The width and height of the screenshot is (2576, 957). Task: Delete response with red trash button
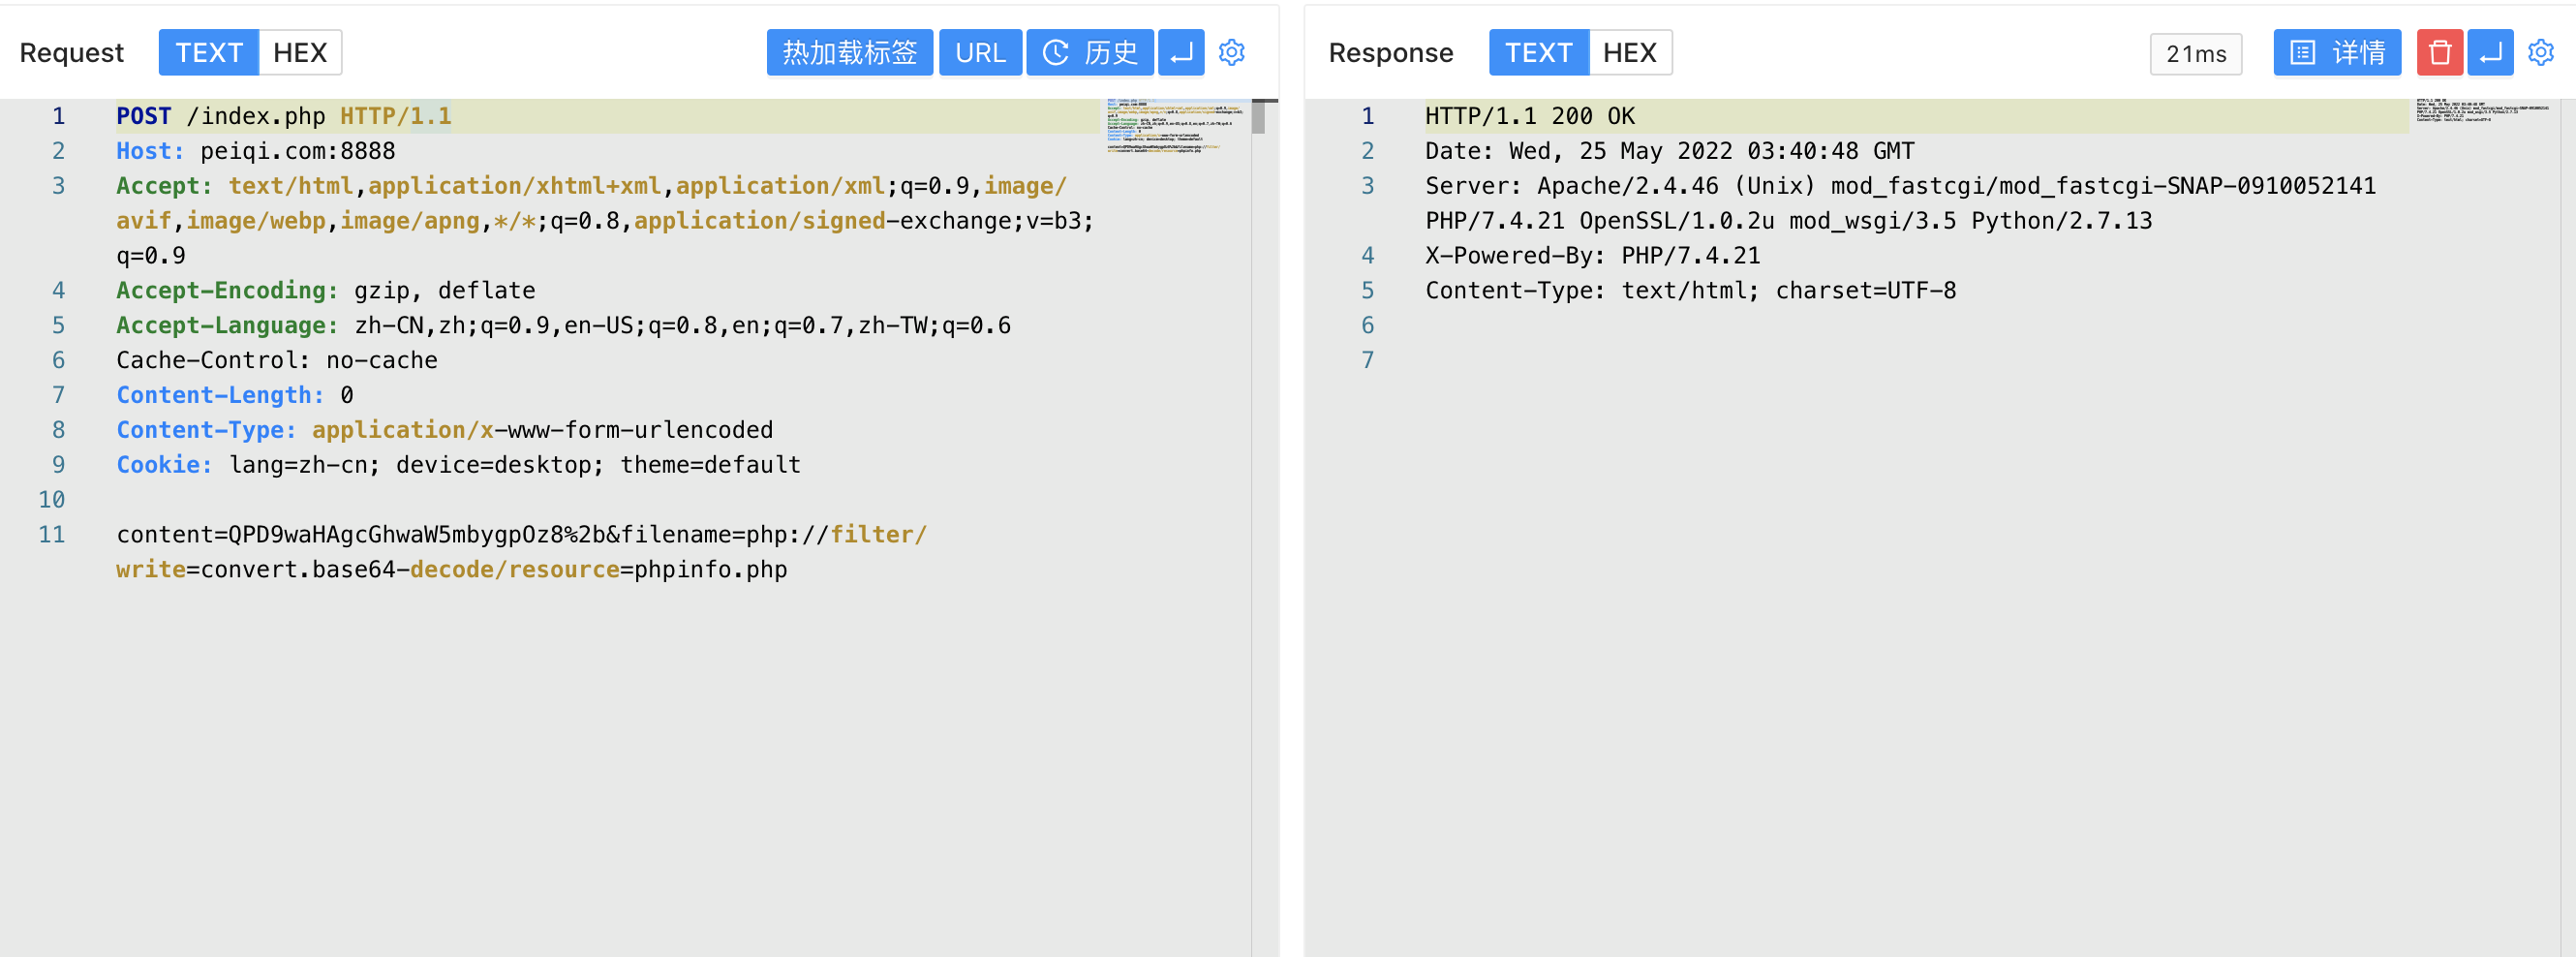(x=2439, y=52)
